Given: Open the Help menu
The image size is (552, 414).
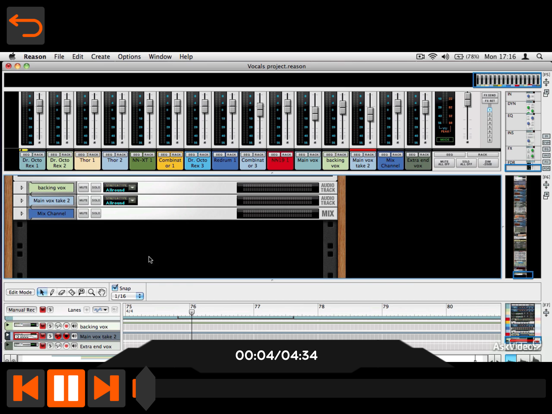Looking at the screenshot, I should point(186,56).
